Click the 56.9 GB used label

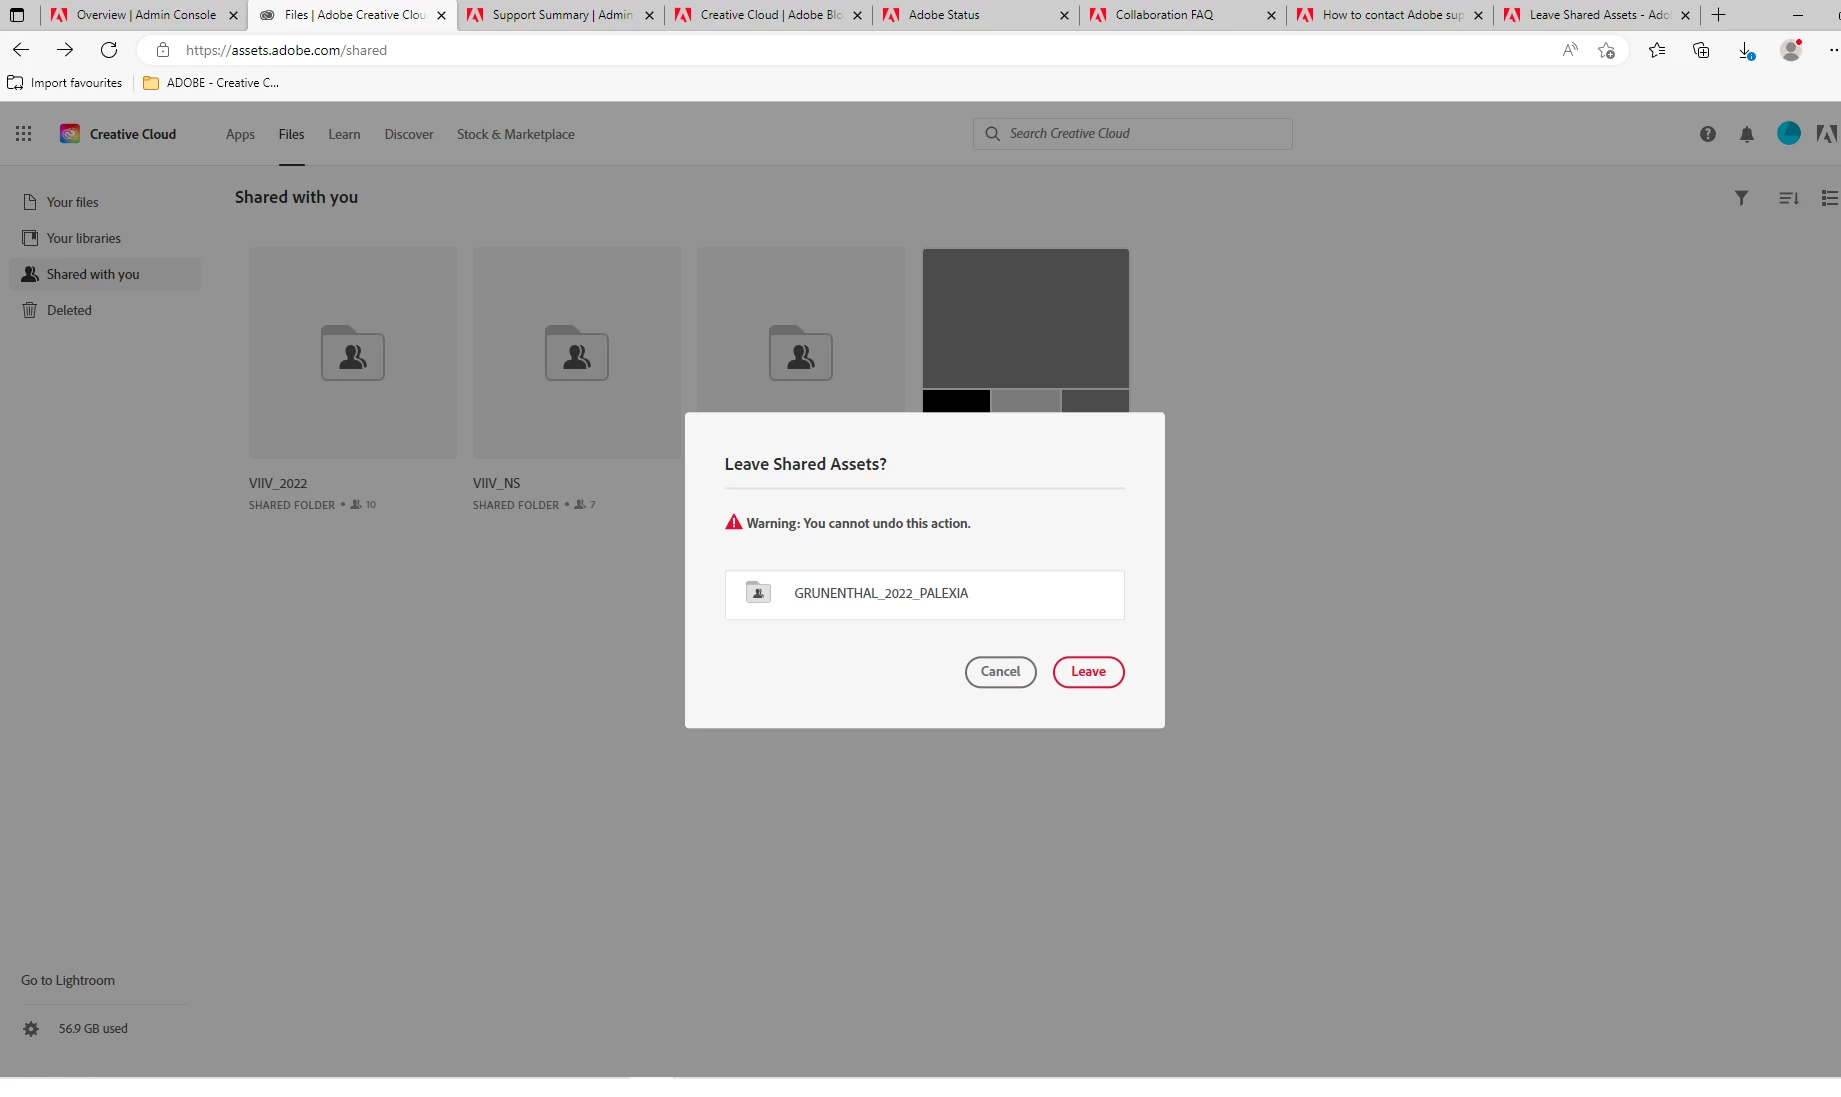pyautogui.click(x=93, y=1029)
